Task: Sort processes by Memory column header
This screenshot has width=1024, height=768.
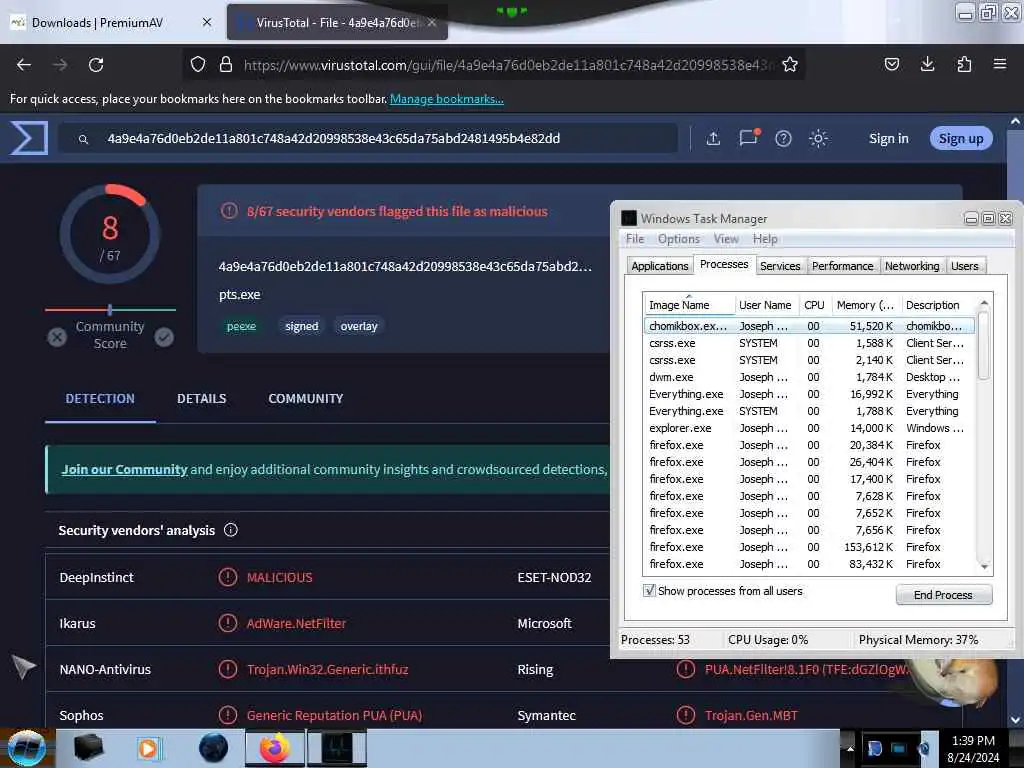Action: [x=865, y=305]
